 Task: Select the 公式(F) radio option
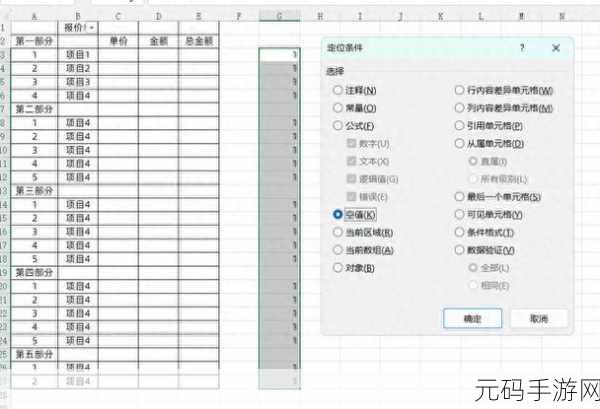(x=354, y=125)
